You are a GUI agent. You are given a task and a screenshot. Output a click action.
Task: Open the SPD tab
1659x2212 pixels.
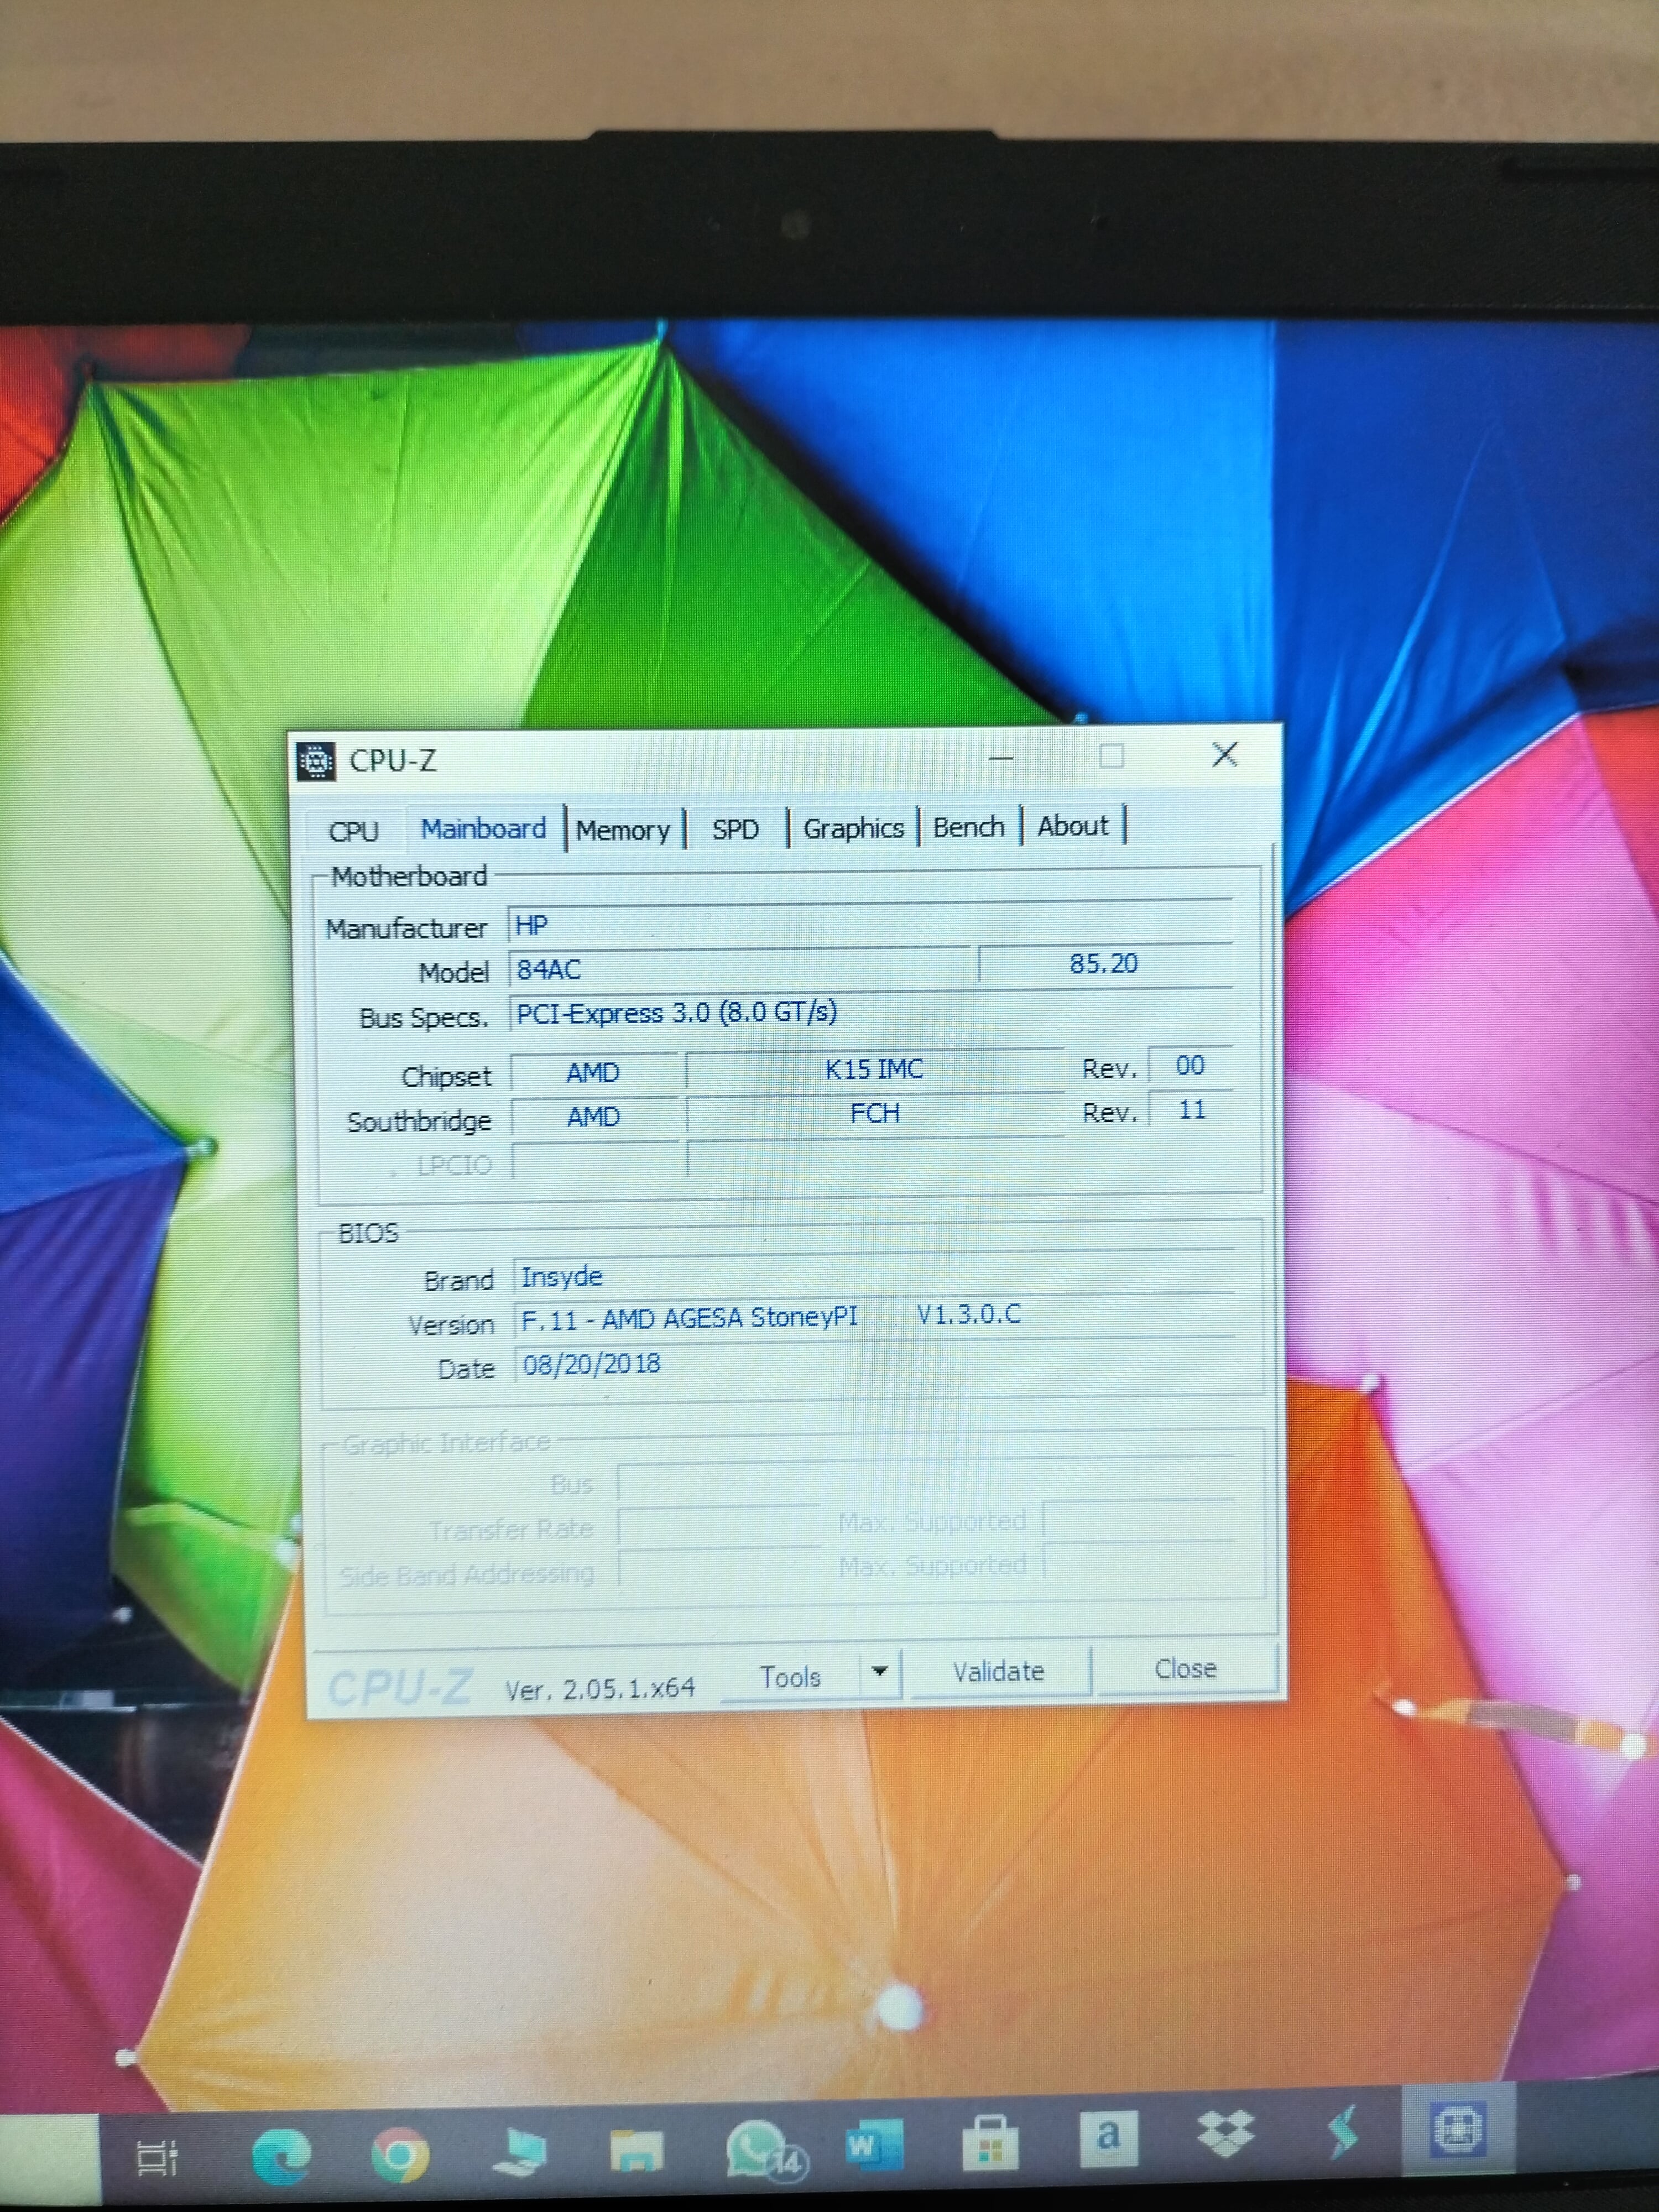(x=736, y=829)
